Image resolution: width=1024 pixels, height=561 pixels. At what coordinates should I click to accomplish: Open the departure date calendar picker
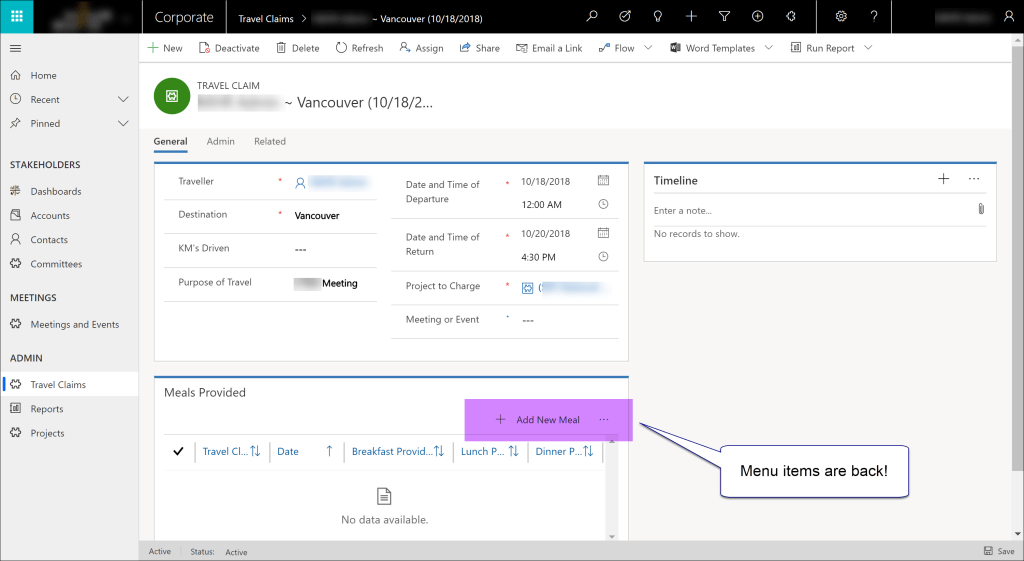click(603, 181)
